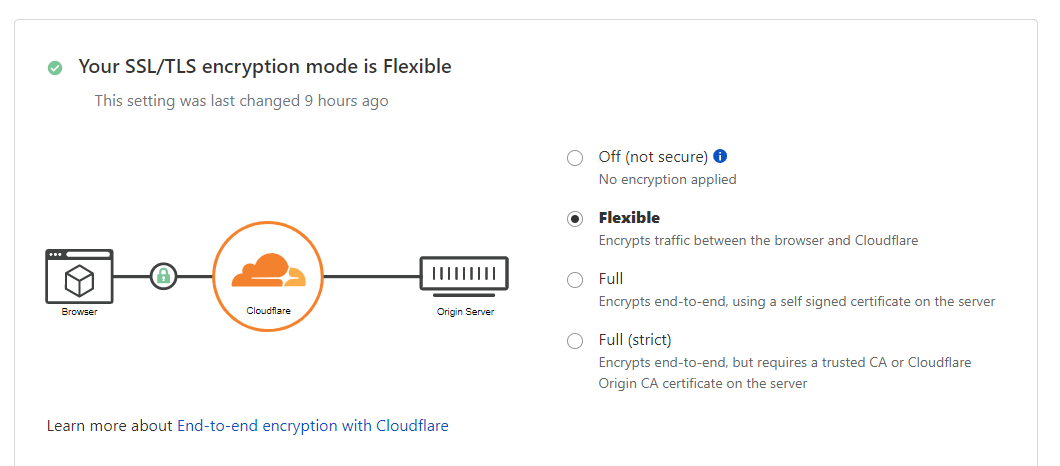1060x466 pixels.
Task: Click the Full option label text
Action: pos(611,279)
